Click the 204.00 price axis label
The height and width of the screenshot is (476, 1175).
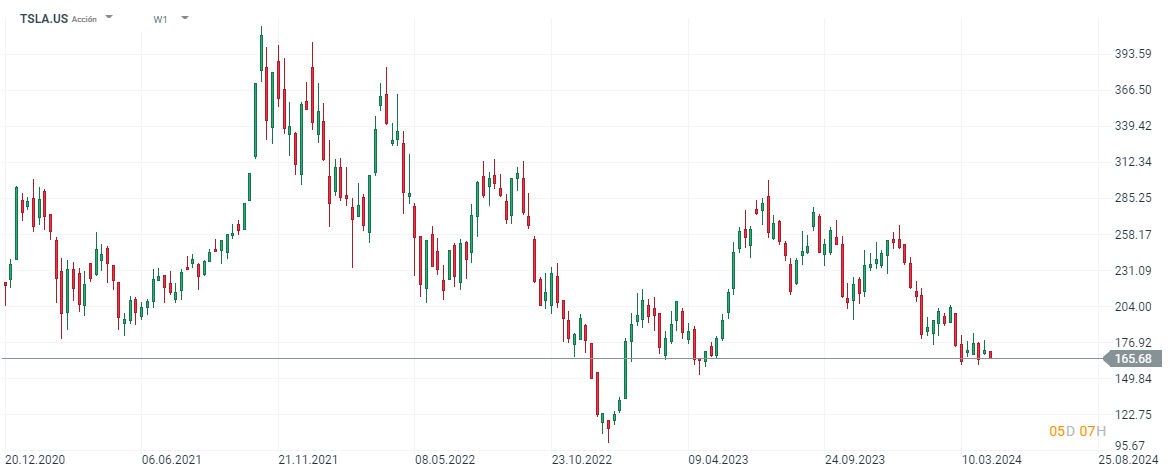click(x=1134, y=307)
